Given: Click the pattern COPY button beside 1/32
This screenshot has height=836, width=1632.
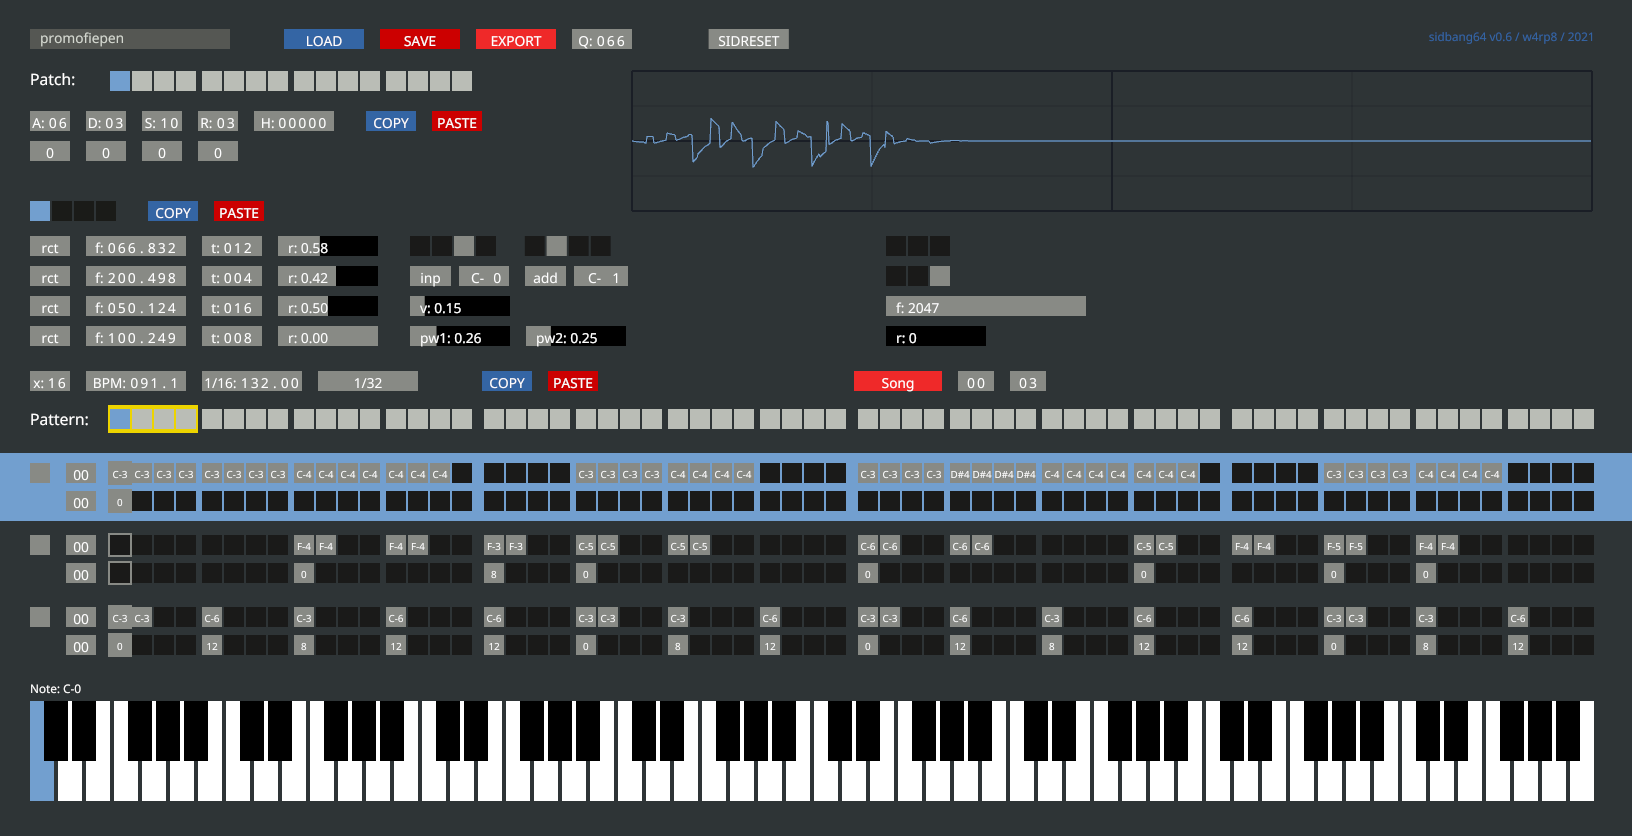Looking at the screenshot, I should click(x=506, y=382).
